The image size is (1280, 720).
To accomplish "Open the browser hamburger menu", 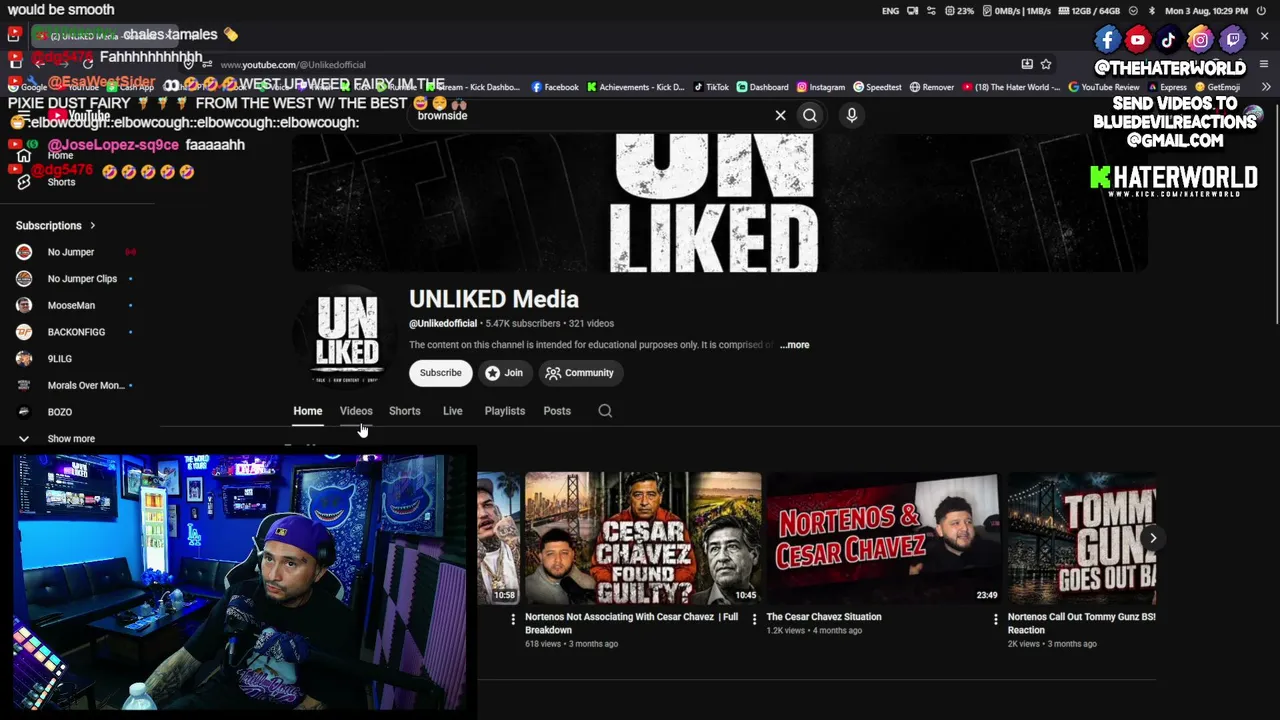I will (1264, 64).
